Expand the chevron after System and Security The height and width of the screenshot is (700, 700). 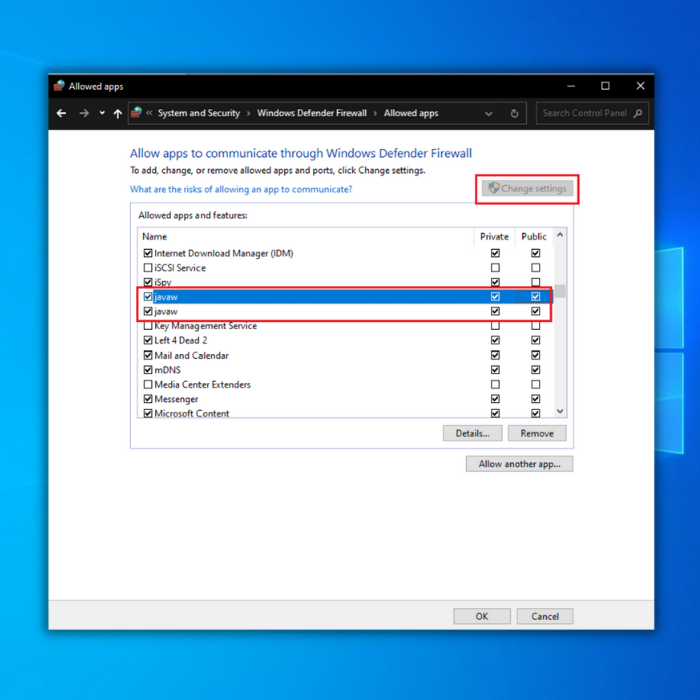[248, 113]
